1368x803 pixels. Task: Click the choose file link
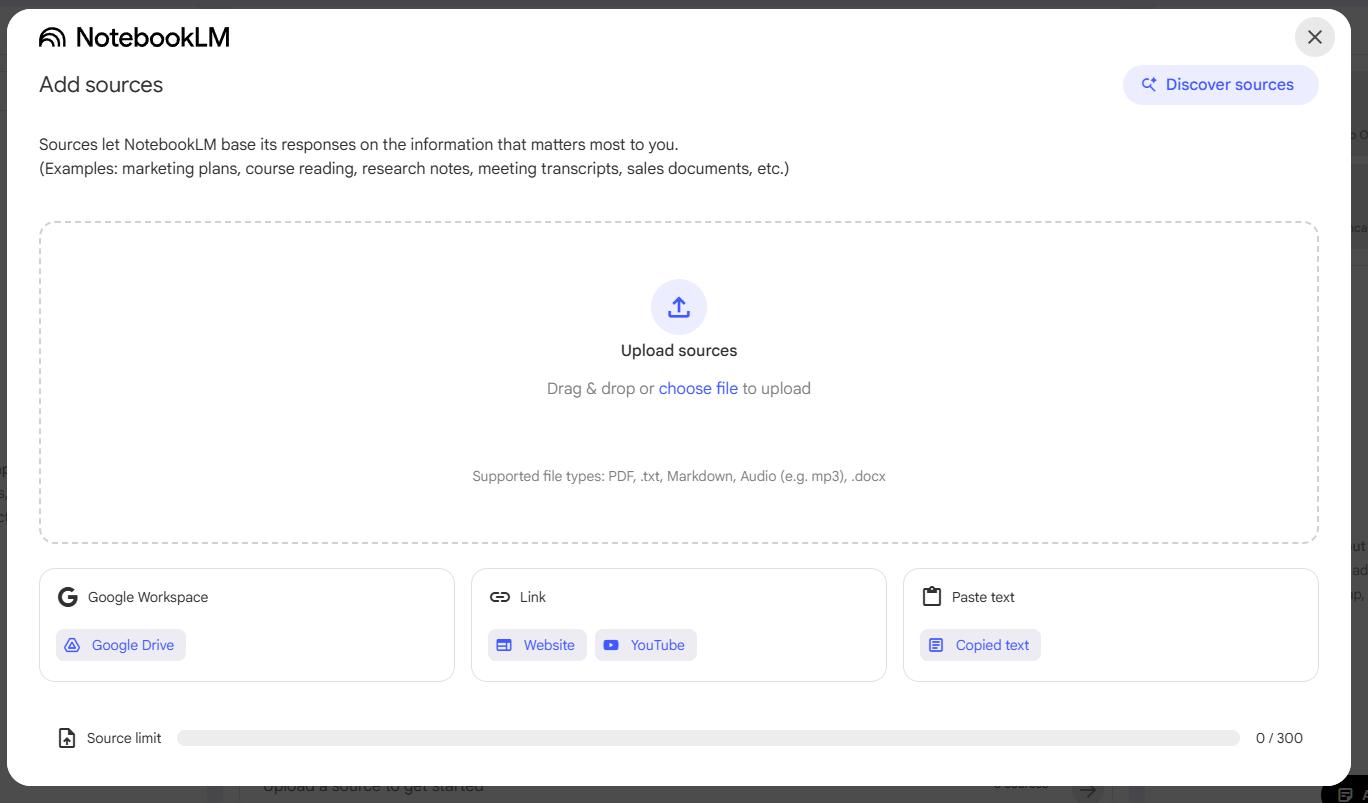698,389
